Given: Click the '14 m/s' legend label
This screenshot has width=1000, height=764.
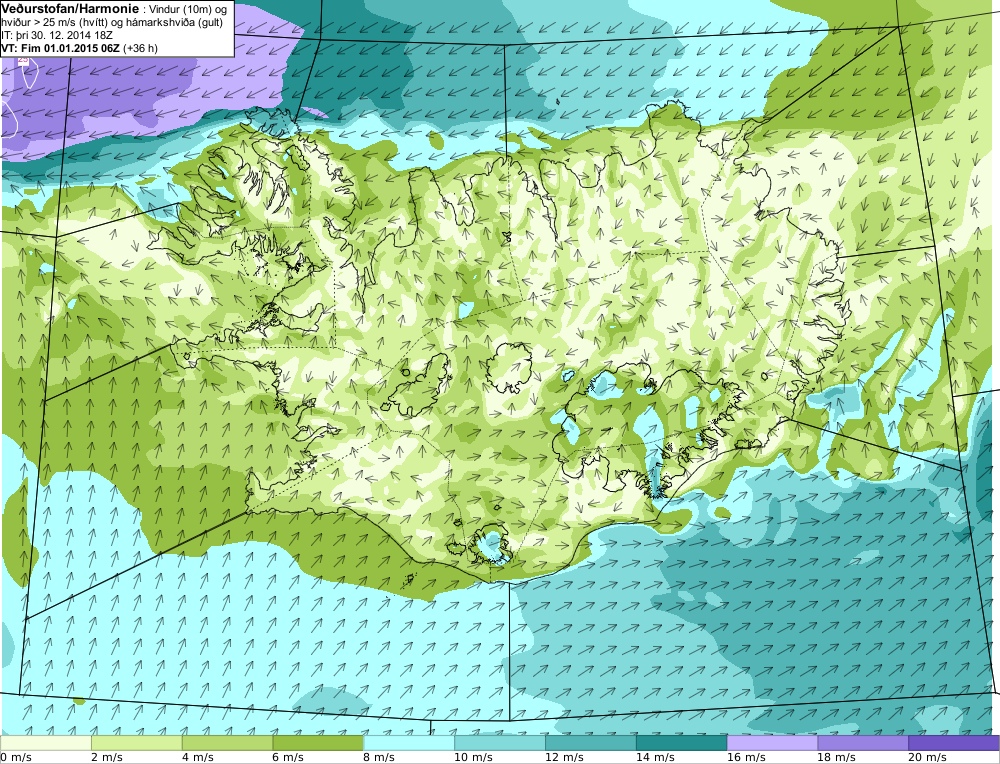Looking at the screenshot, I should point(654,757).
